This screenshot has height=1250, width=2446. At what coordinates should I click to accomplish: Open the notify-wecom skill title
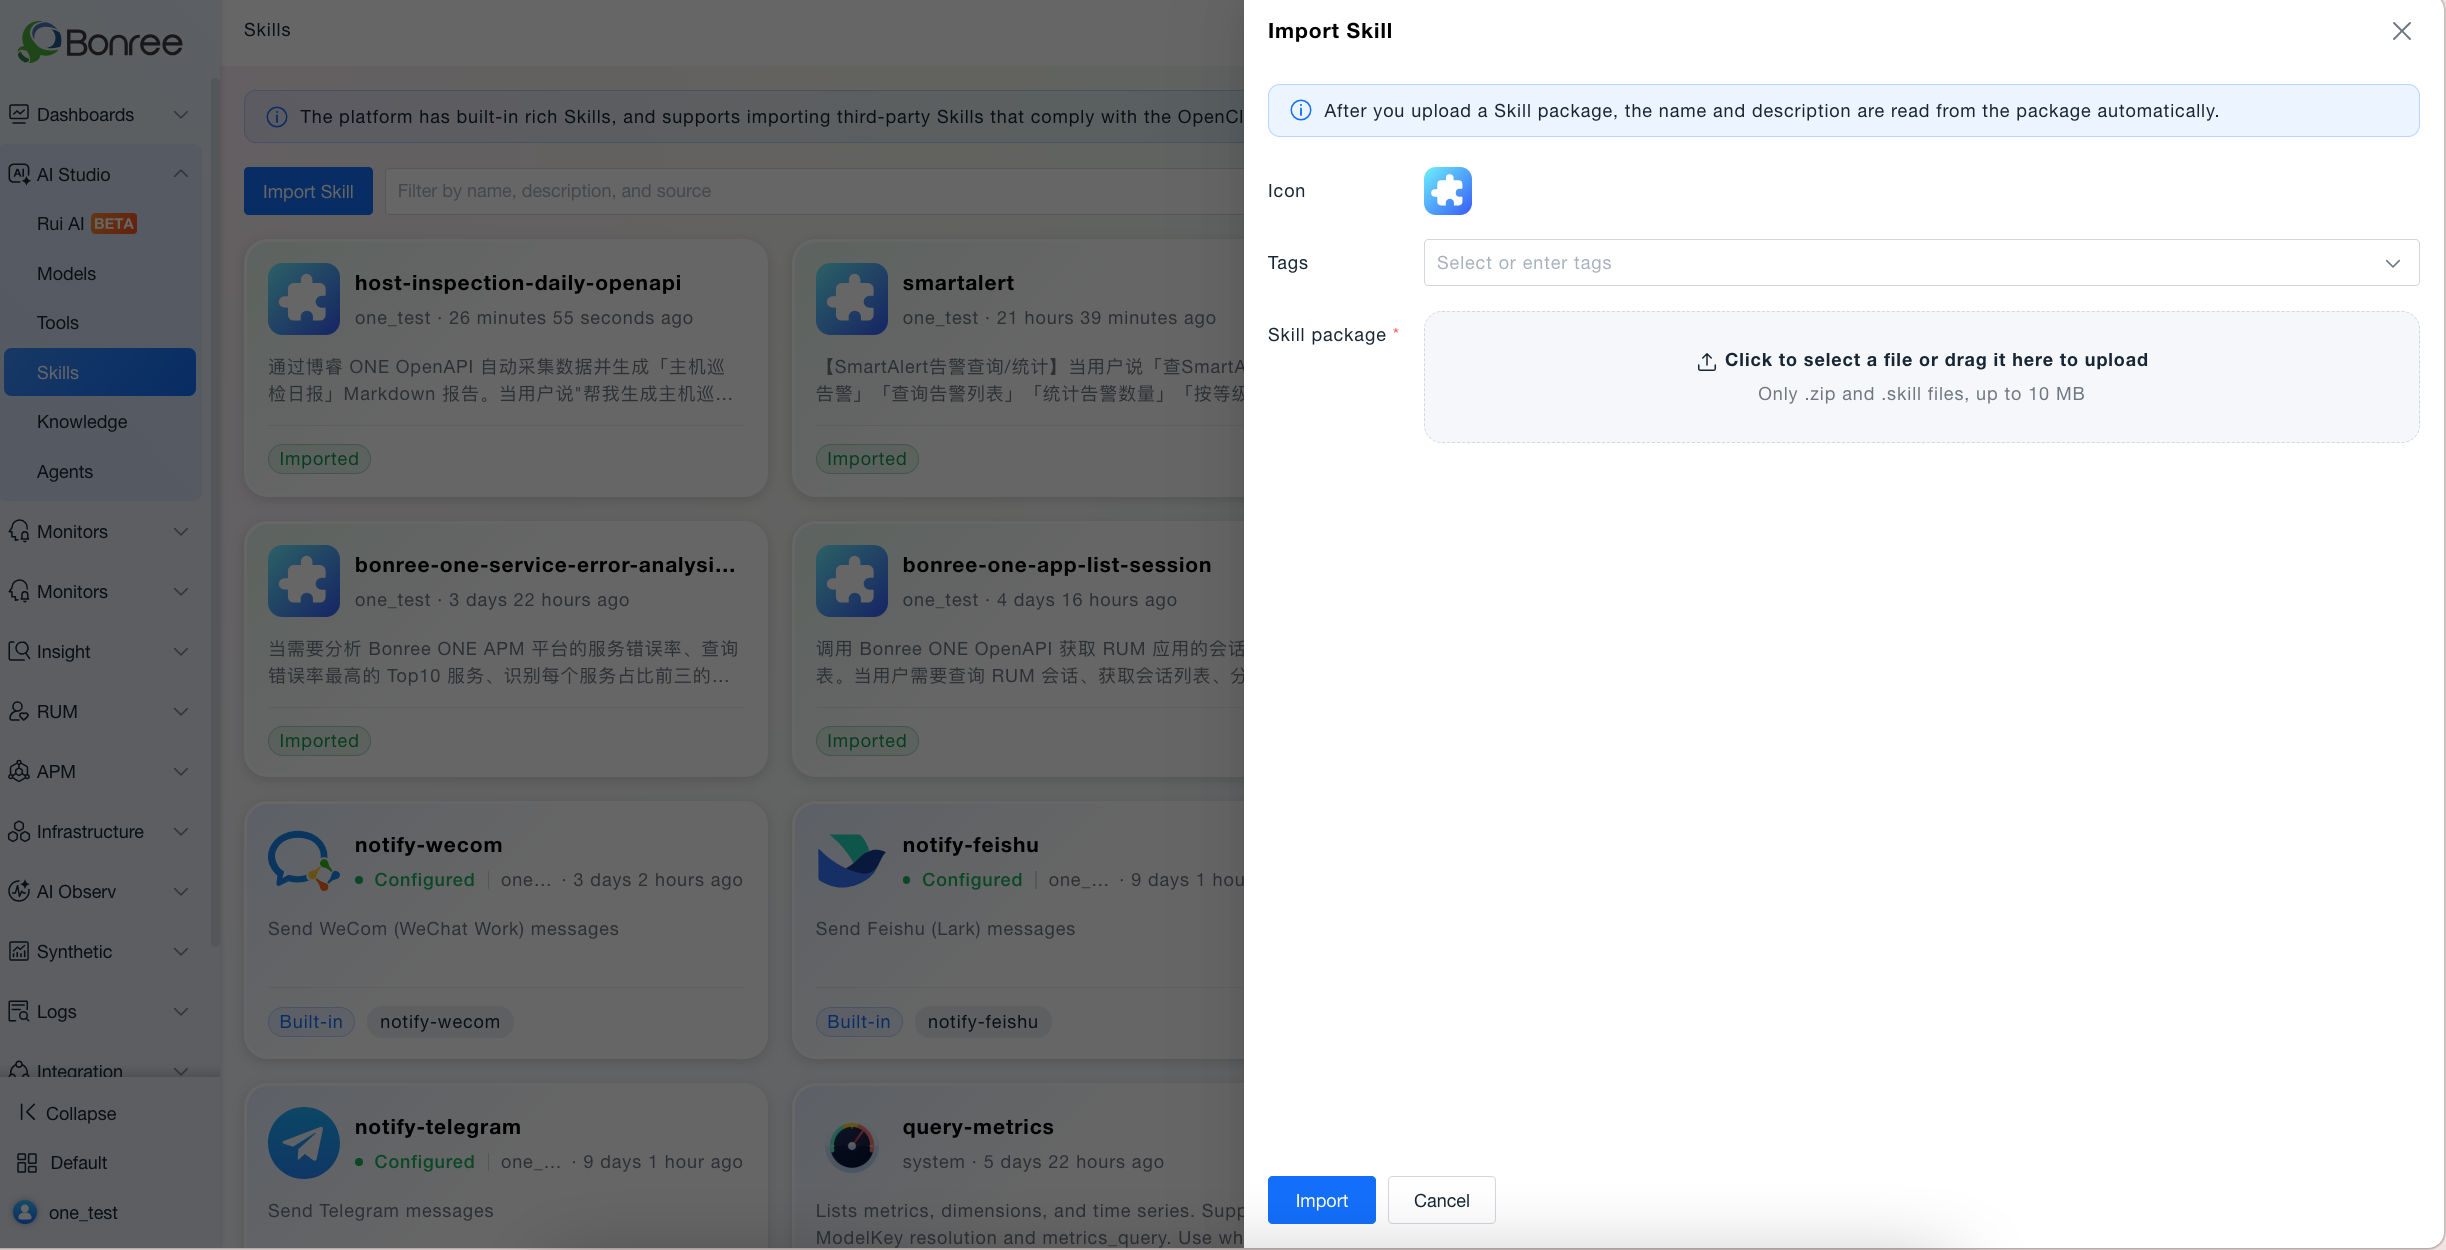click(x=428, y=845)
